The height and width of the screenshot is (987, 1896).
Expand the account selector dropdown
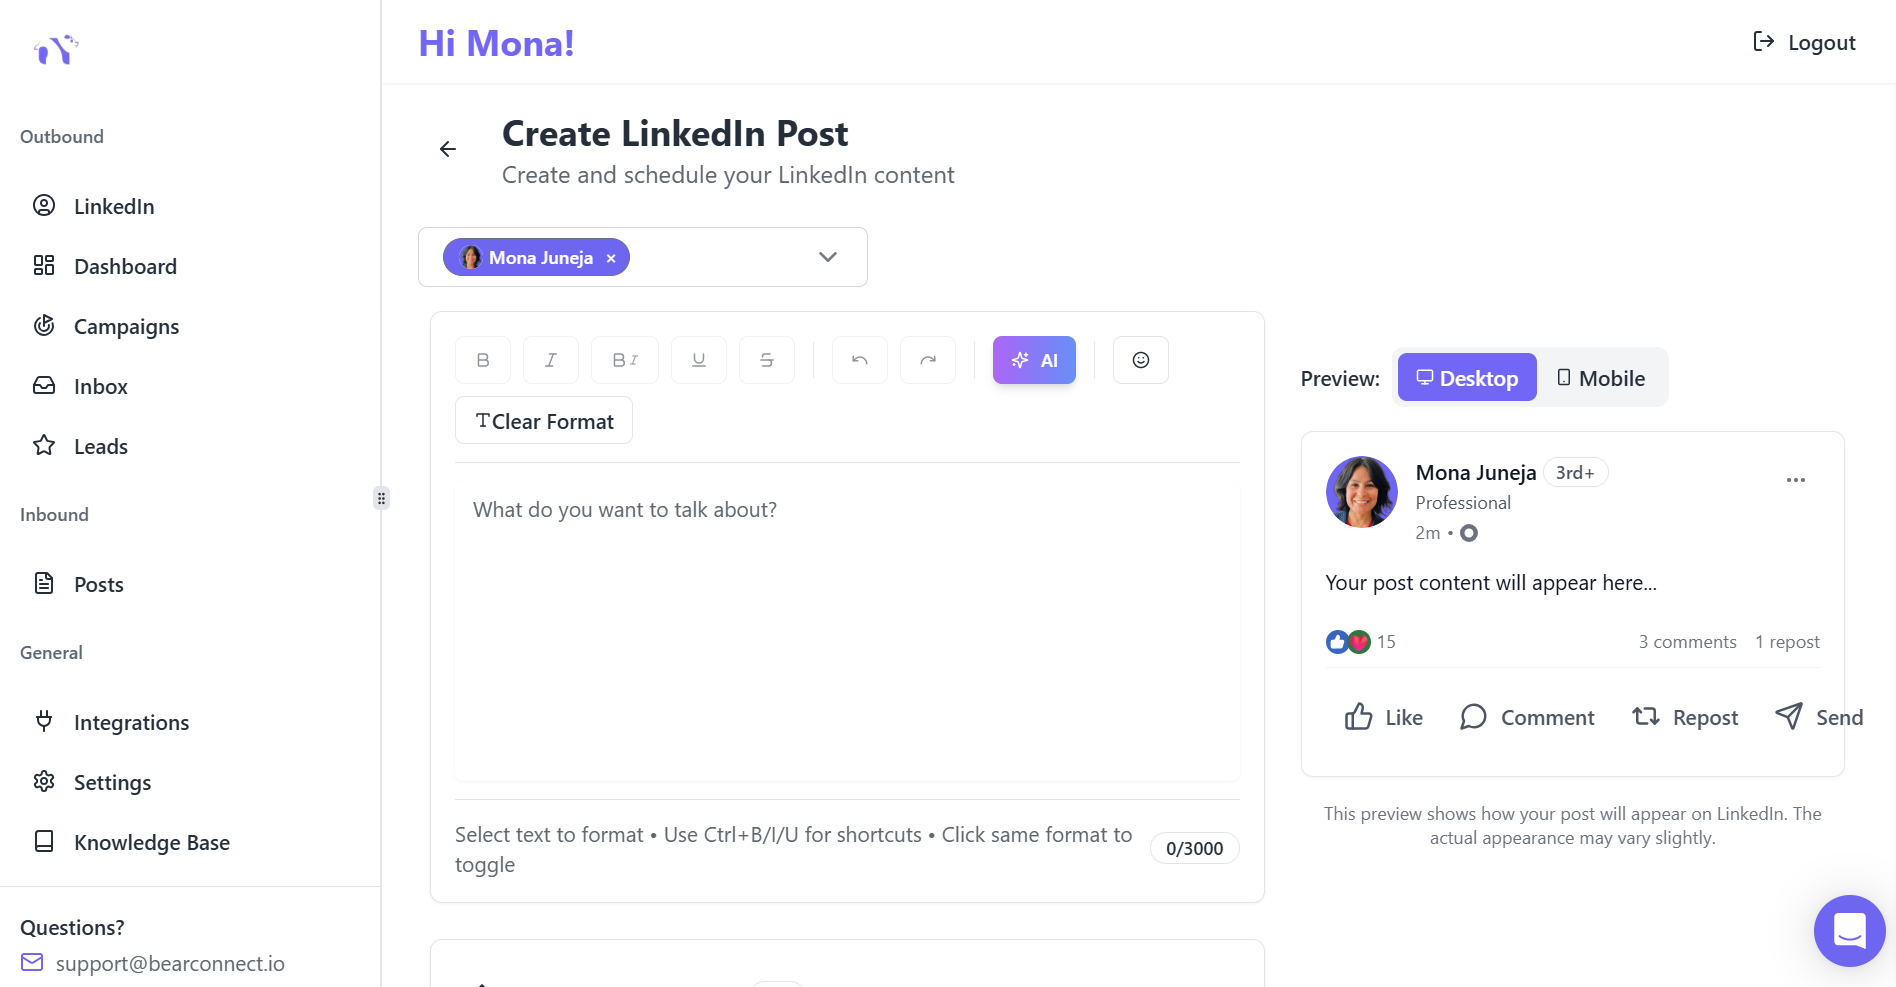pos(828,257)
